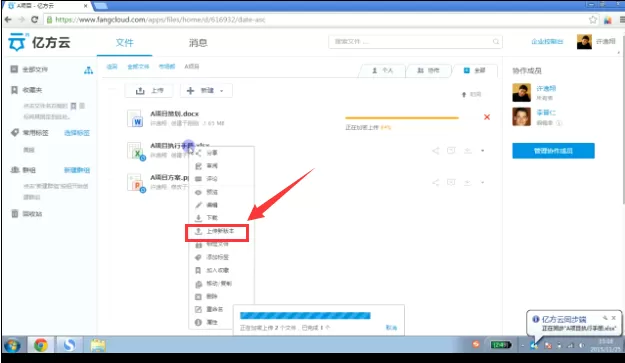Click the blue striped overall upload bar
The width and height of the screenshot is (625, 363).
tap(305, 316)
